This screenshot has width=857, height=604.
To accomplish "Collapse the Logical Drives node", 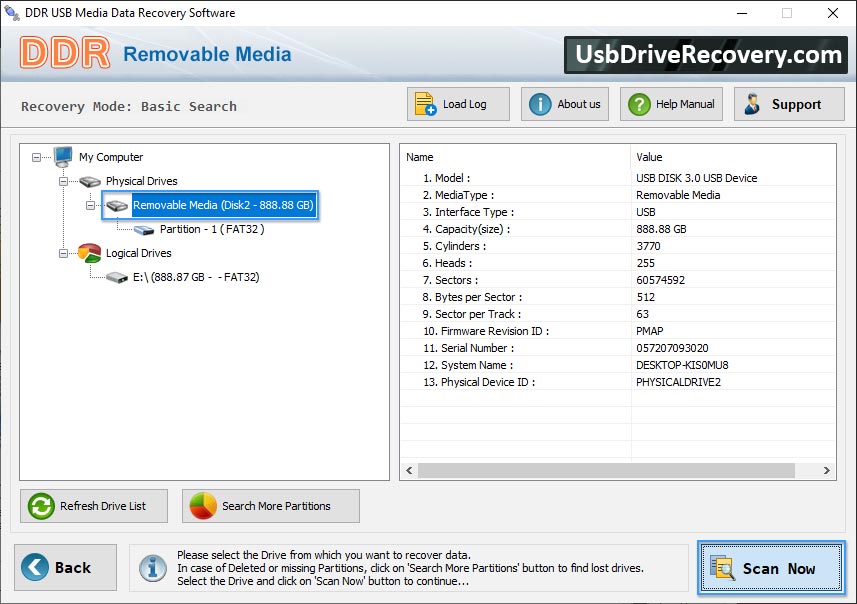I will coord(63,253).
